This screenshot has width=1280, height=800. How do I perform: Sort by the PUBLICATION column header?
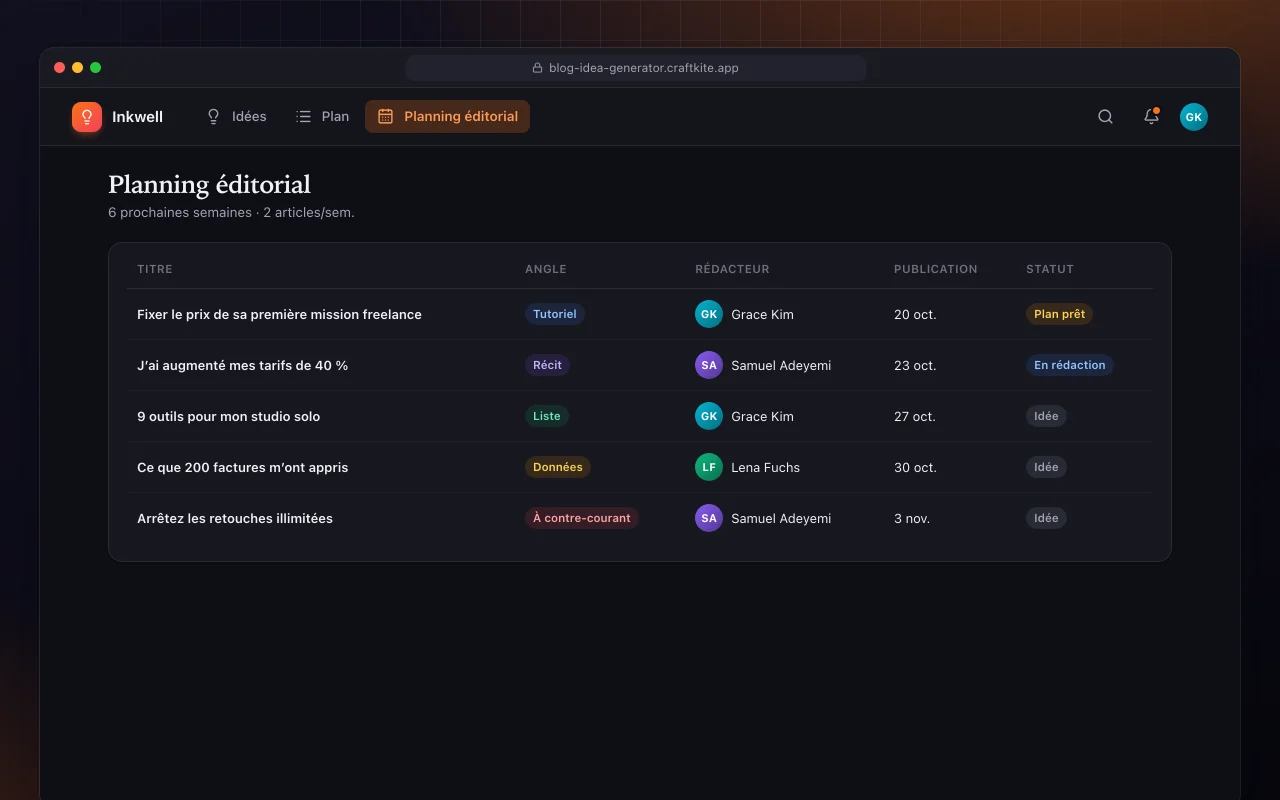pos(936,269)
